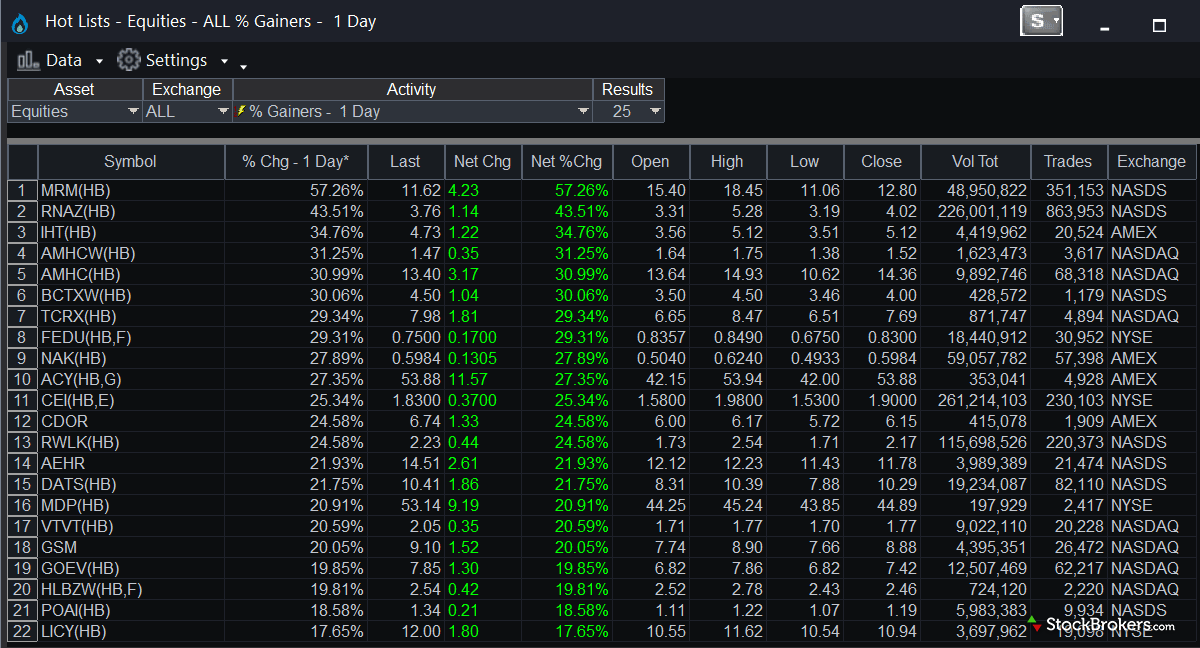Select the RNAZ(HB) symbol cell

tap(78, 211)
